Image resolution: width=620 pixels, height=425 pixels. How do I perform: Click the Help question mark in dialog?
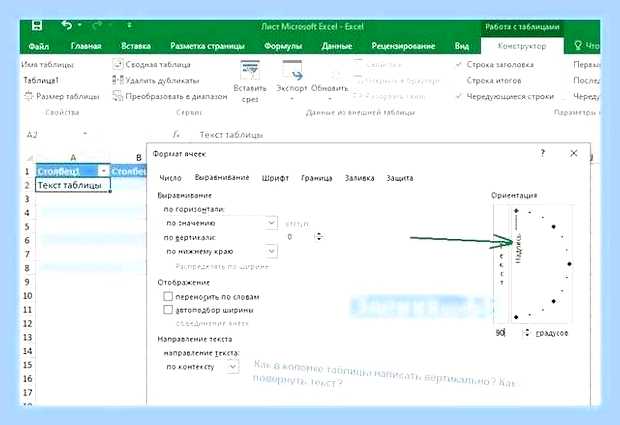coord(542,153)
